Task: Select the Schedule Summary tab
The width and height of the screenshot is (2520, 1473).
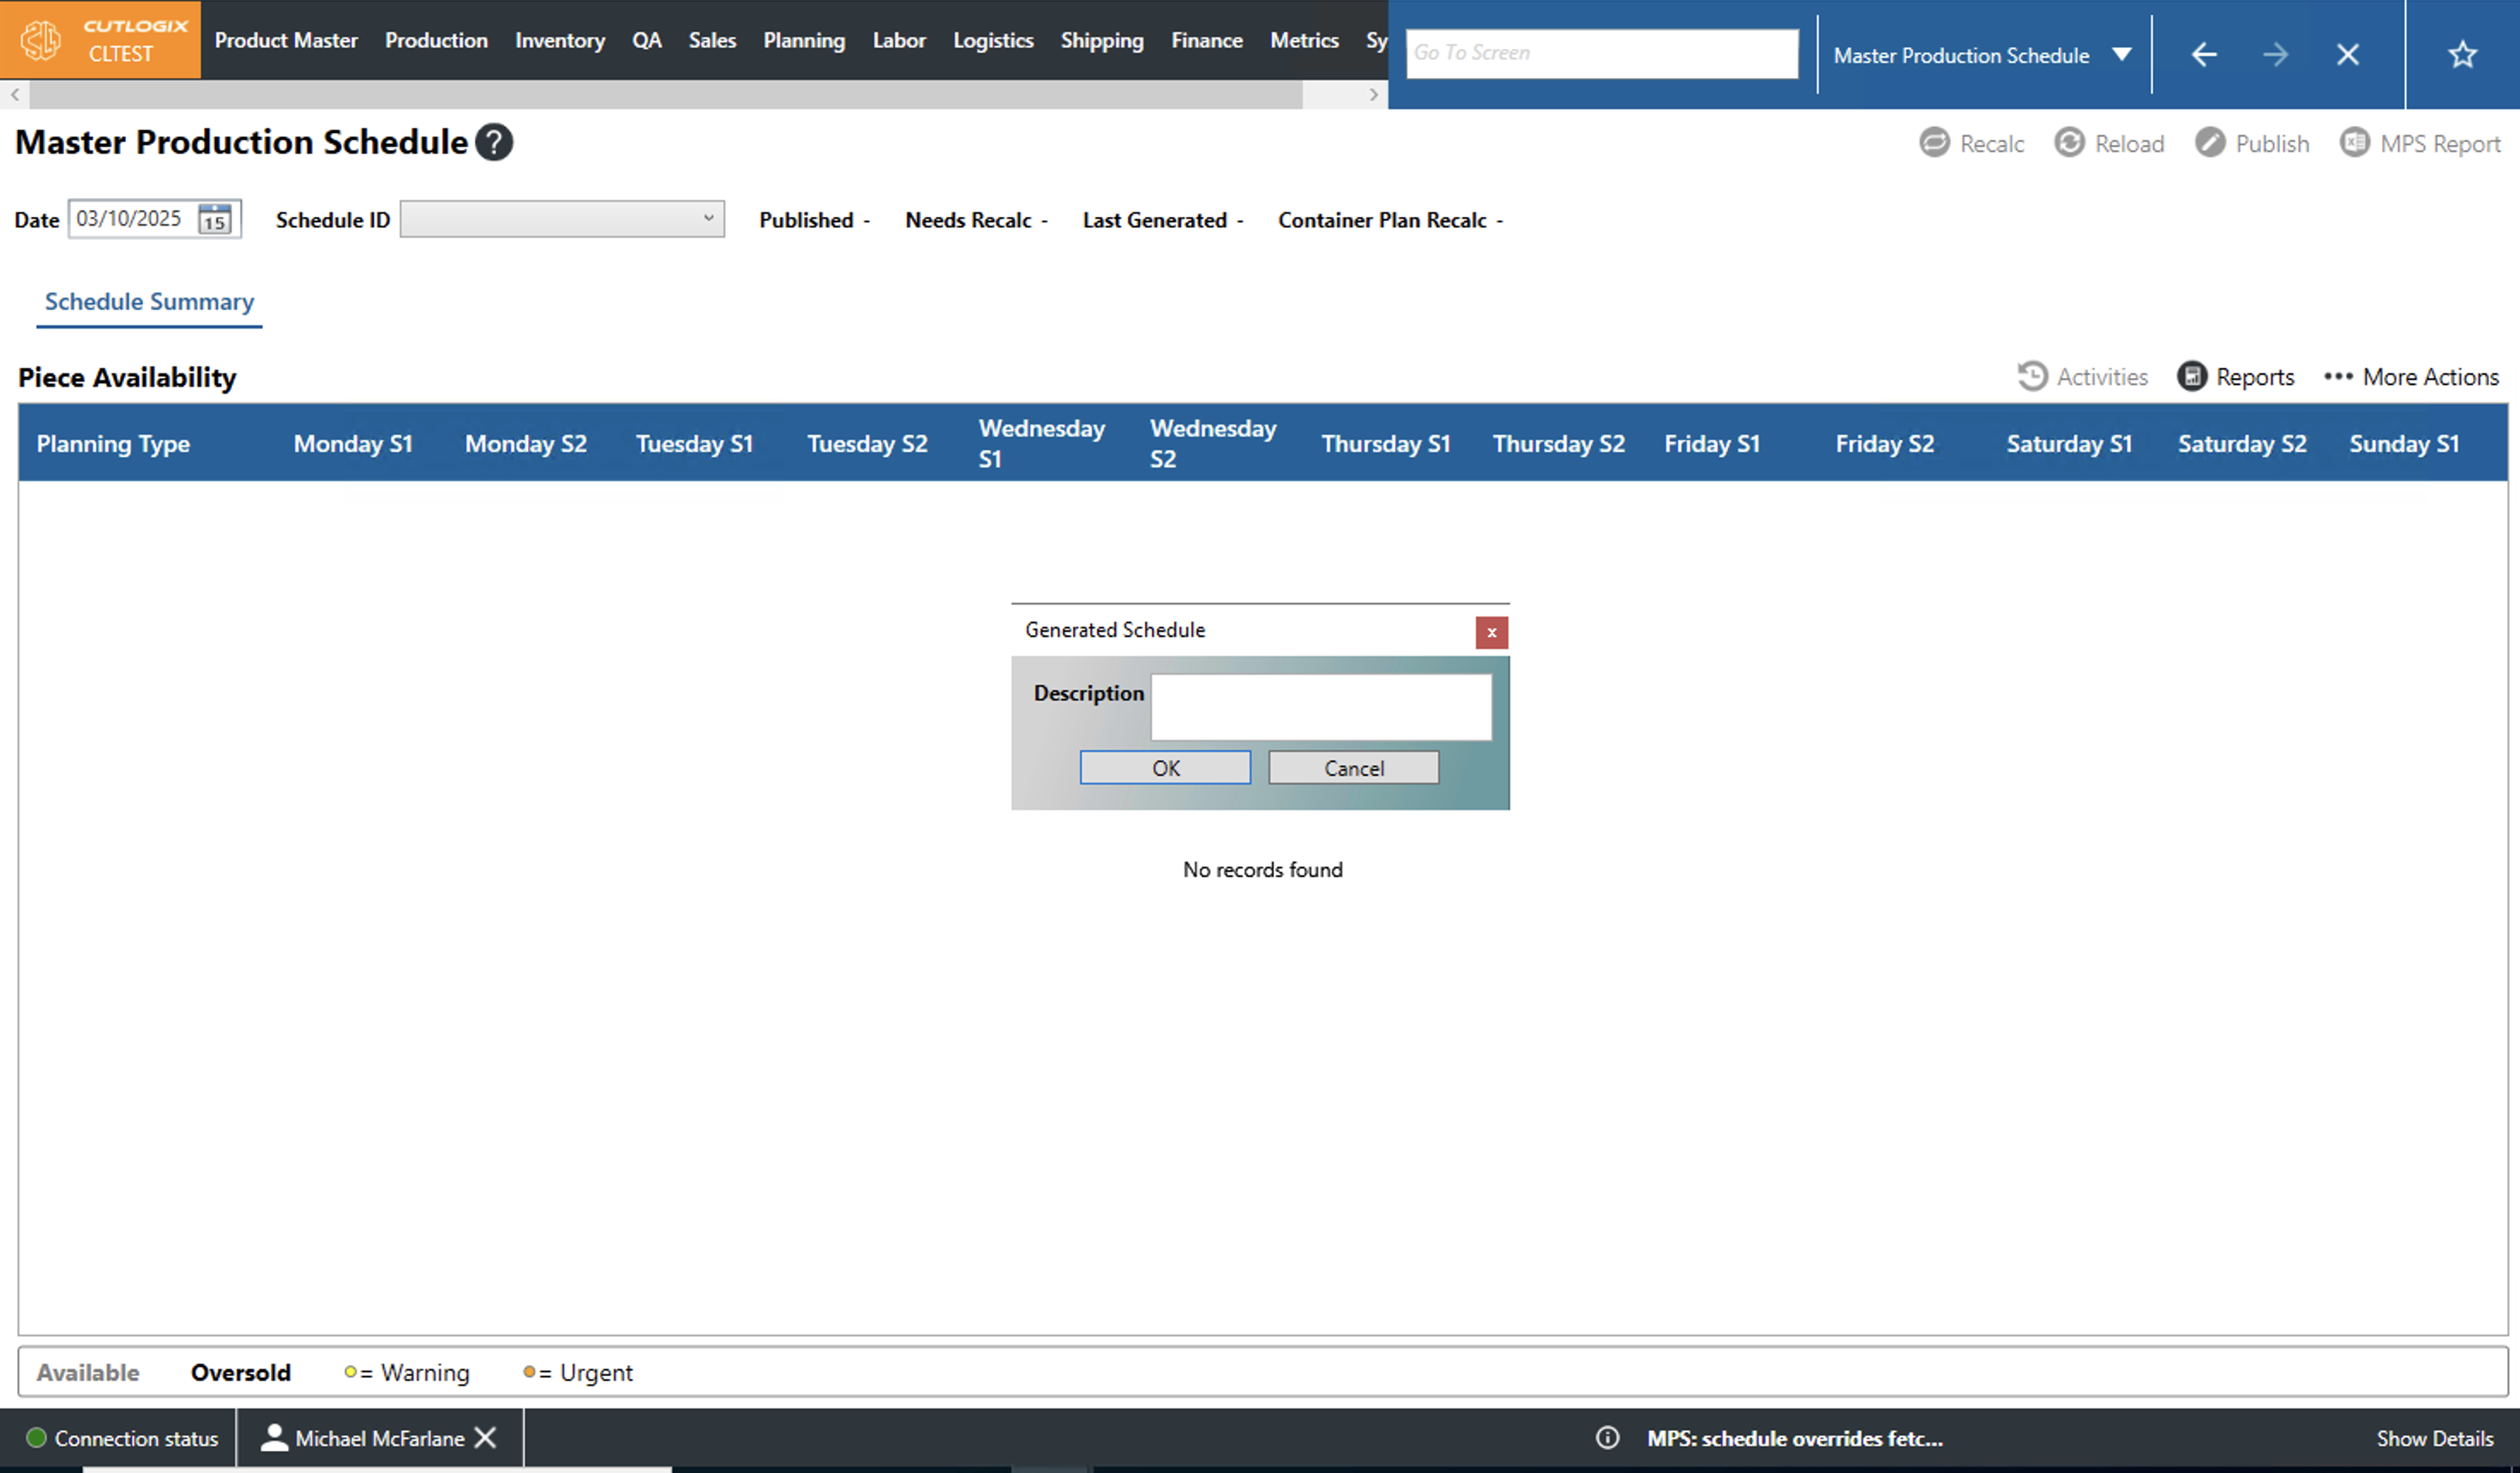Action: coord(149,301)
